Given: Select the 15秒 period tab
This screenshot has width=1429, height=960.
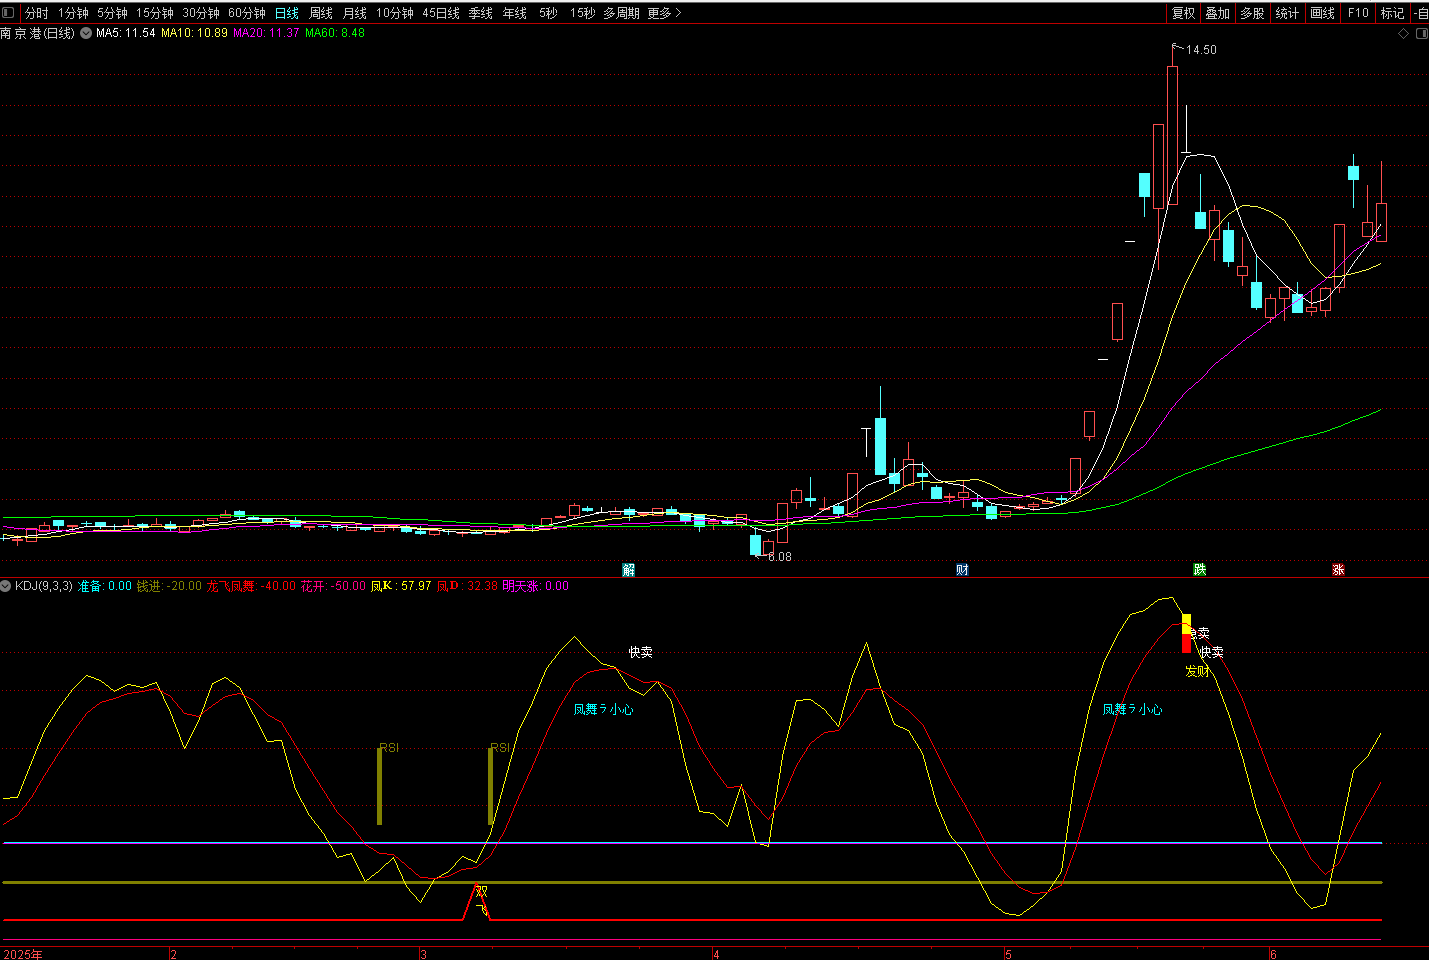Looking at the screenshot, I should click(x=583, y=13).
